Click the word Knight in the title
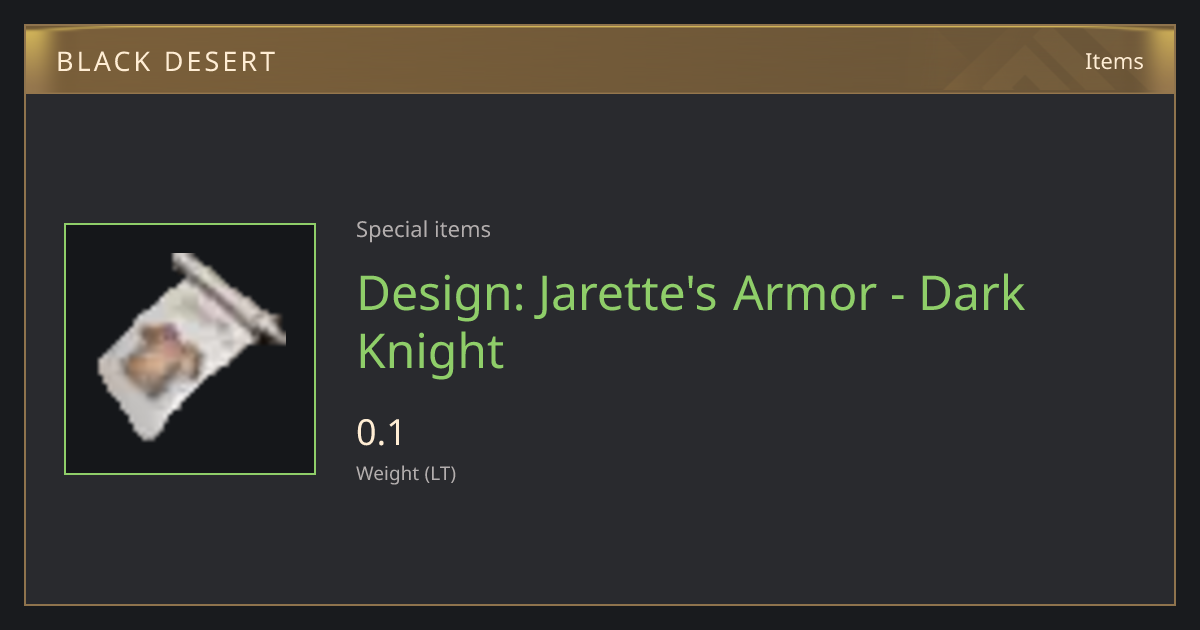Screen dimensions: 1200x630 point(431,352)
